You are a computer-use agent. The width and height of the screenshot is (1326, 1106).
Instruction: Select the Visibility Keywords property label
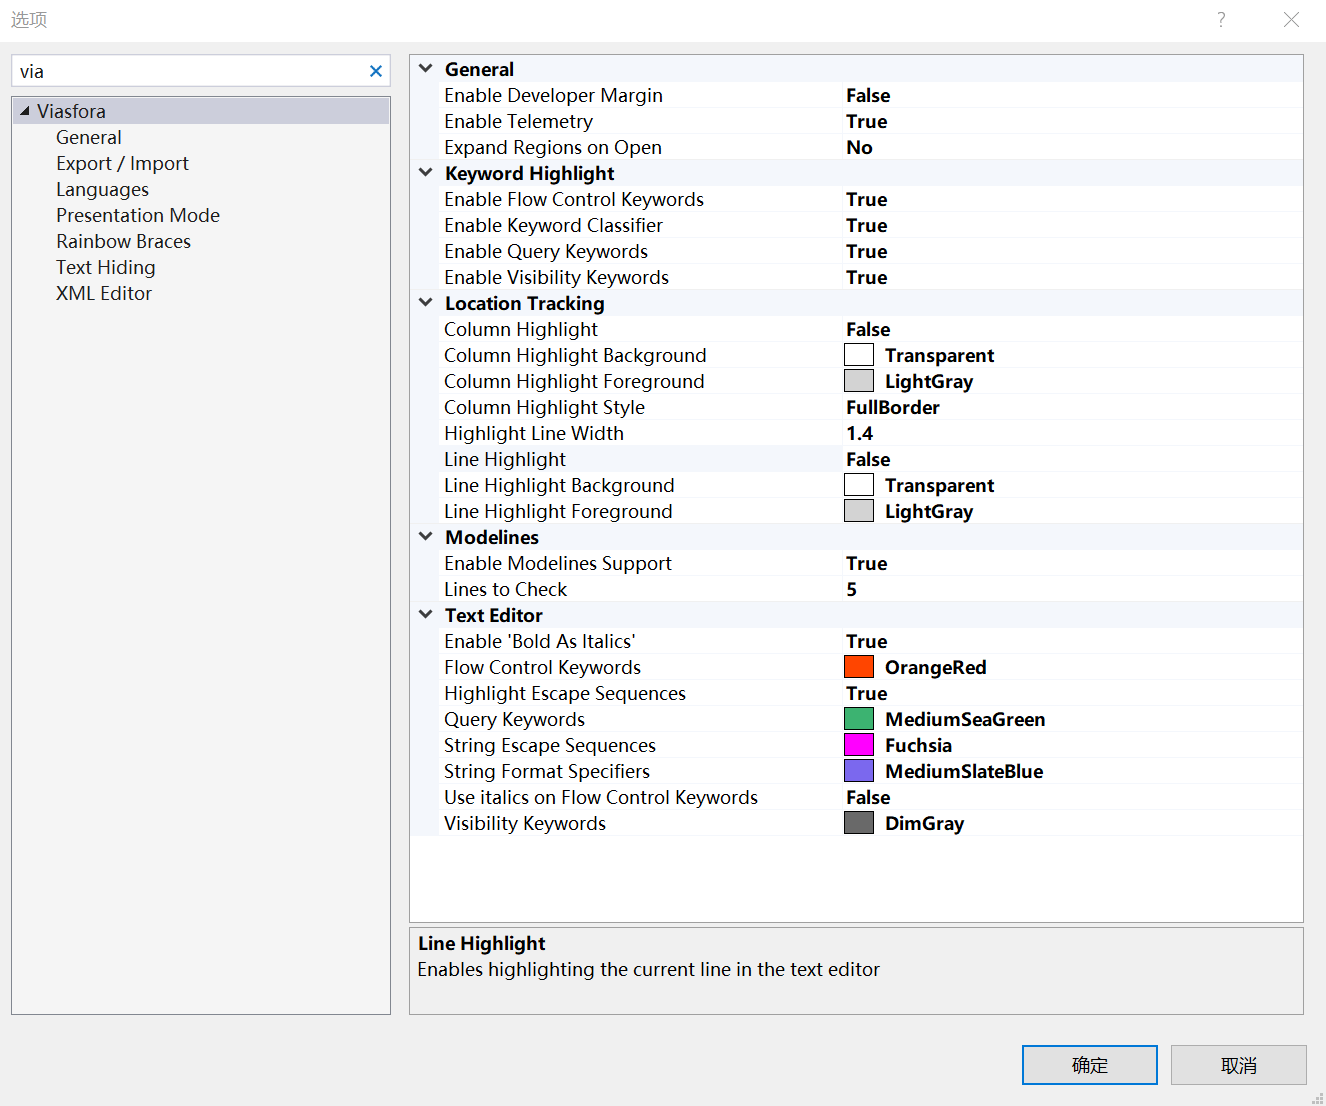pos(525,823)
